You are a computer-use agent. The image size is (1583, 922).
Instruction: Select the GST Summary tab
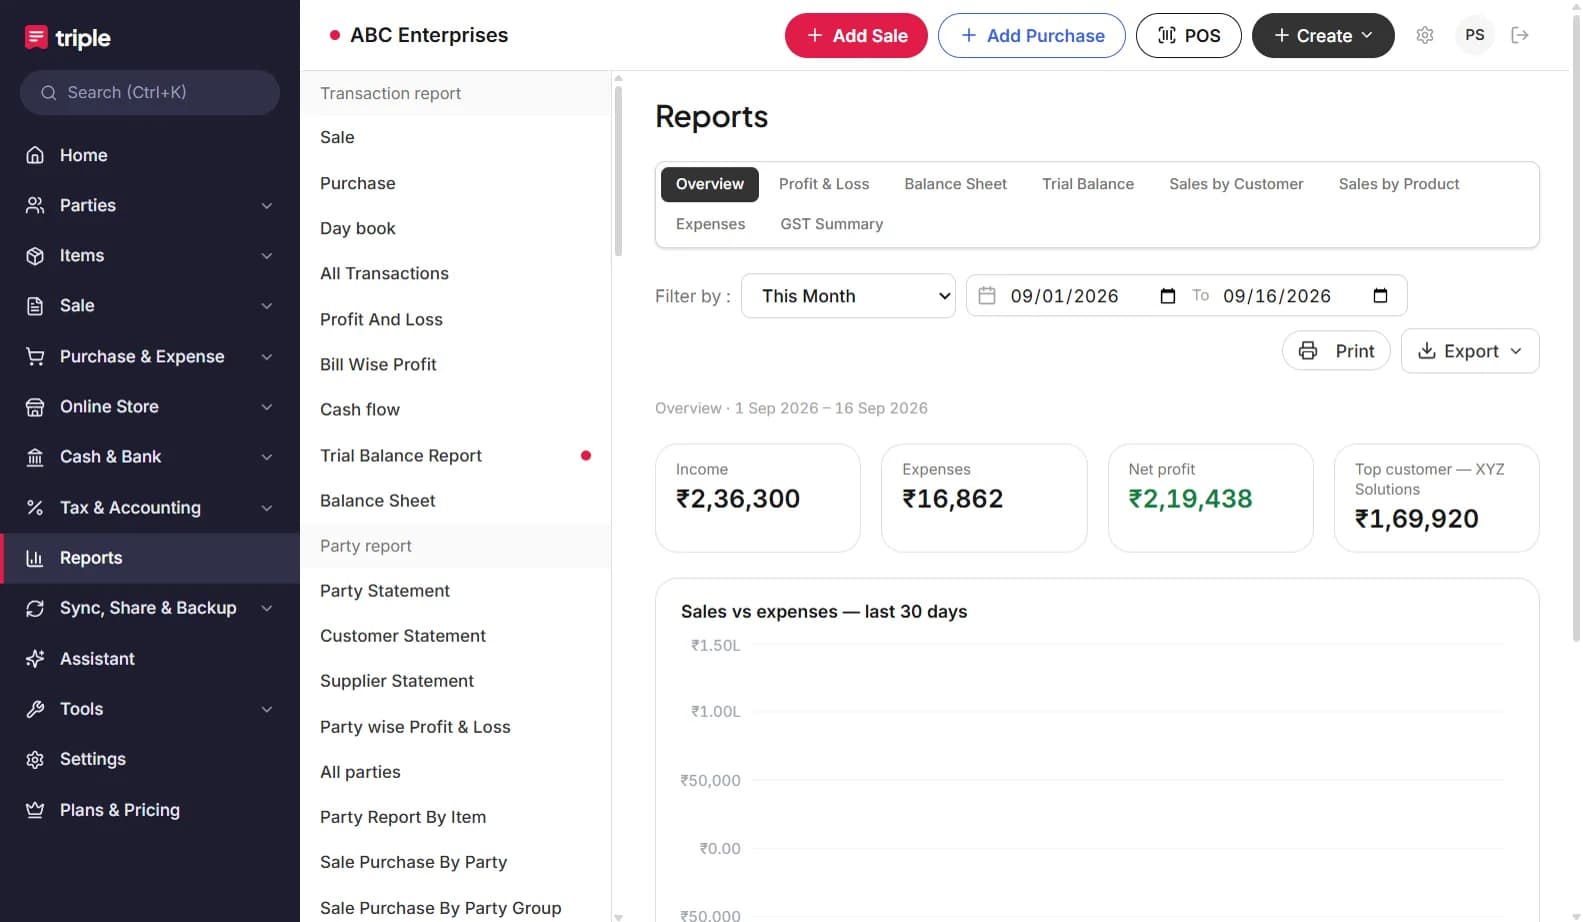point(832,224)
